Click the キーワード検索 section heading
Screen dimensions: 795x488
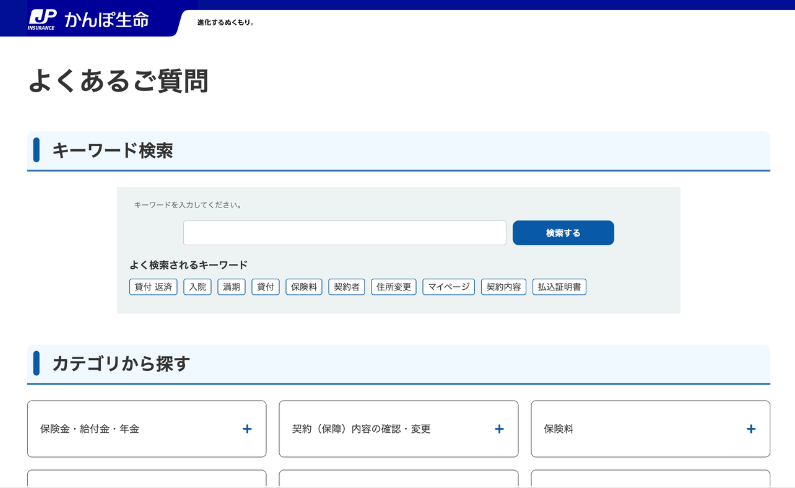pyautogui.click(x=113, y=151)
